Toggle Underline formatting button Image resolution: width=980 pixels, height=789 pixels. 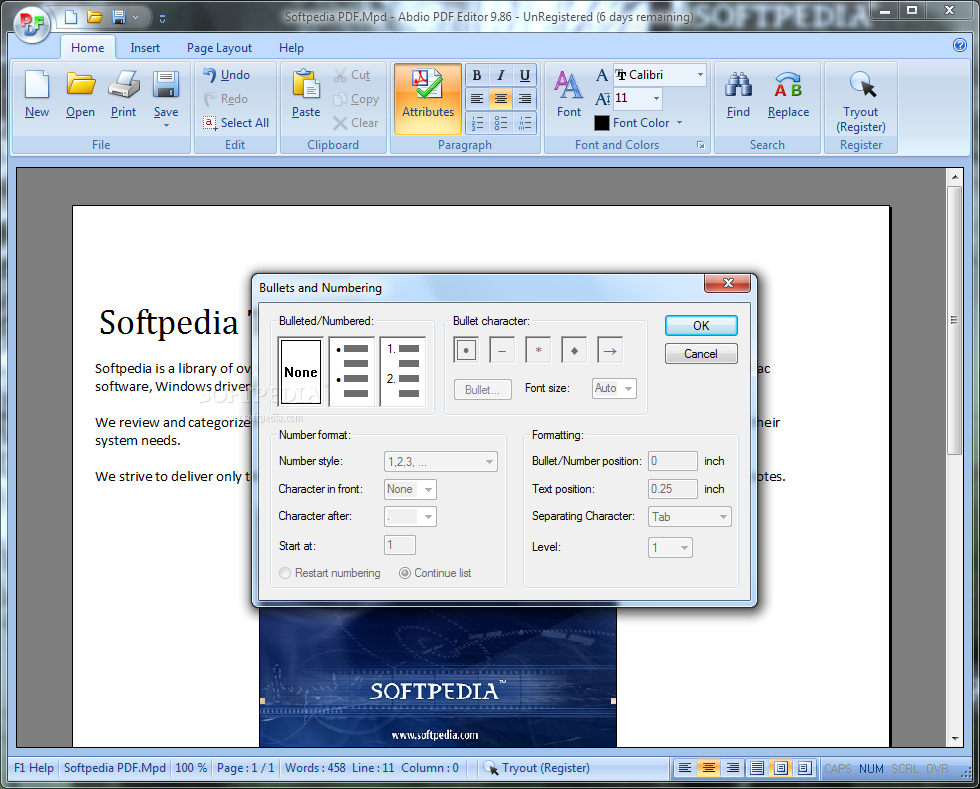coord(524,76)
